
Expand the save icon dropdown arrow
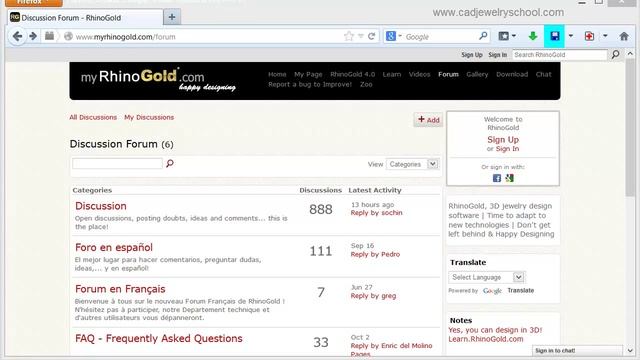click(571, 36)
